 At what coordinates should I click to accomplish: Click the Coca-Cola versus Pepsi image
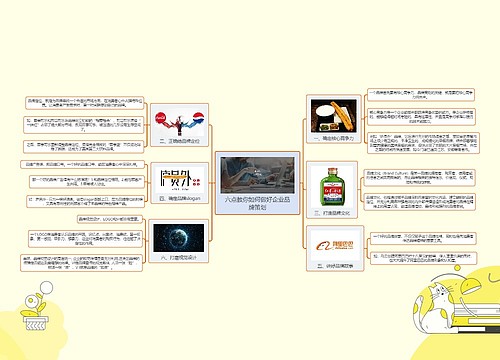coord(179,122)
